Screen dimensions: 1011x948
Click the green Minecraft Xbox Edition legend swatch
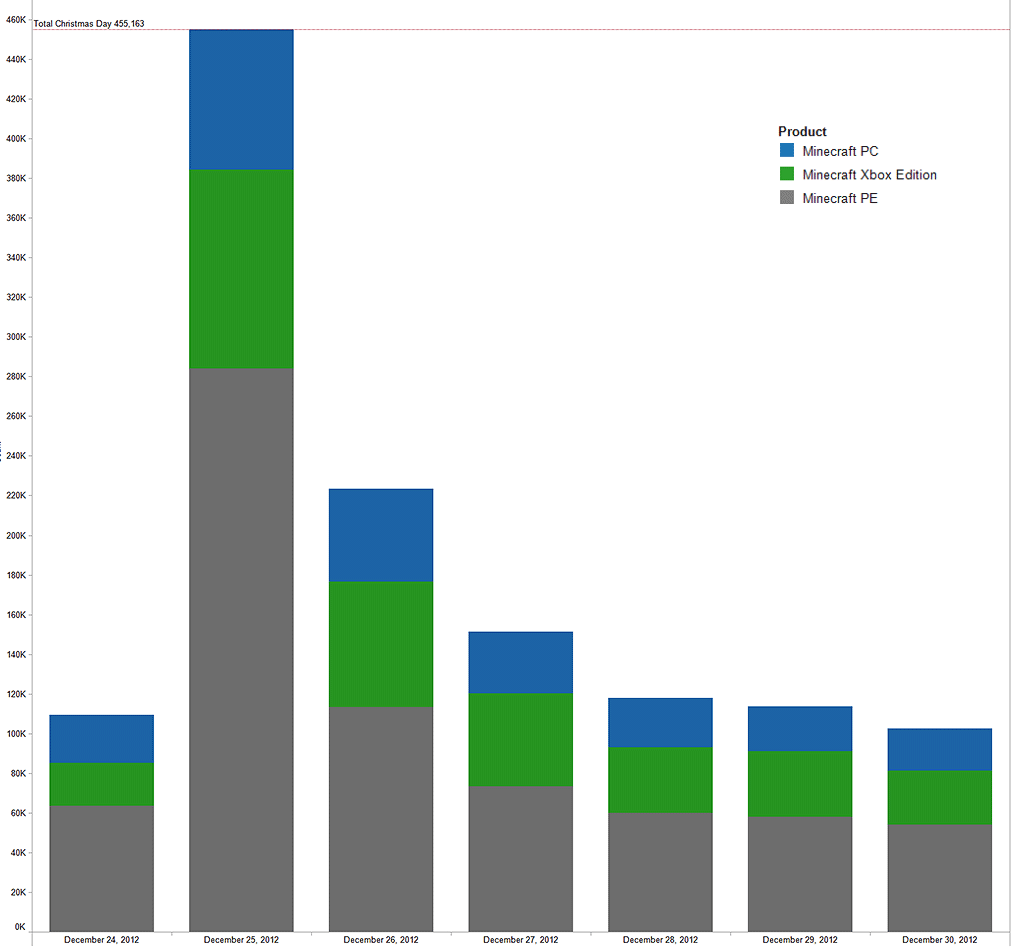pos(787,175)
